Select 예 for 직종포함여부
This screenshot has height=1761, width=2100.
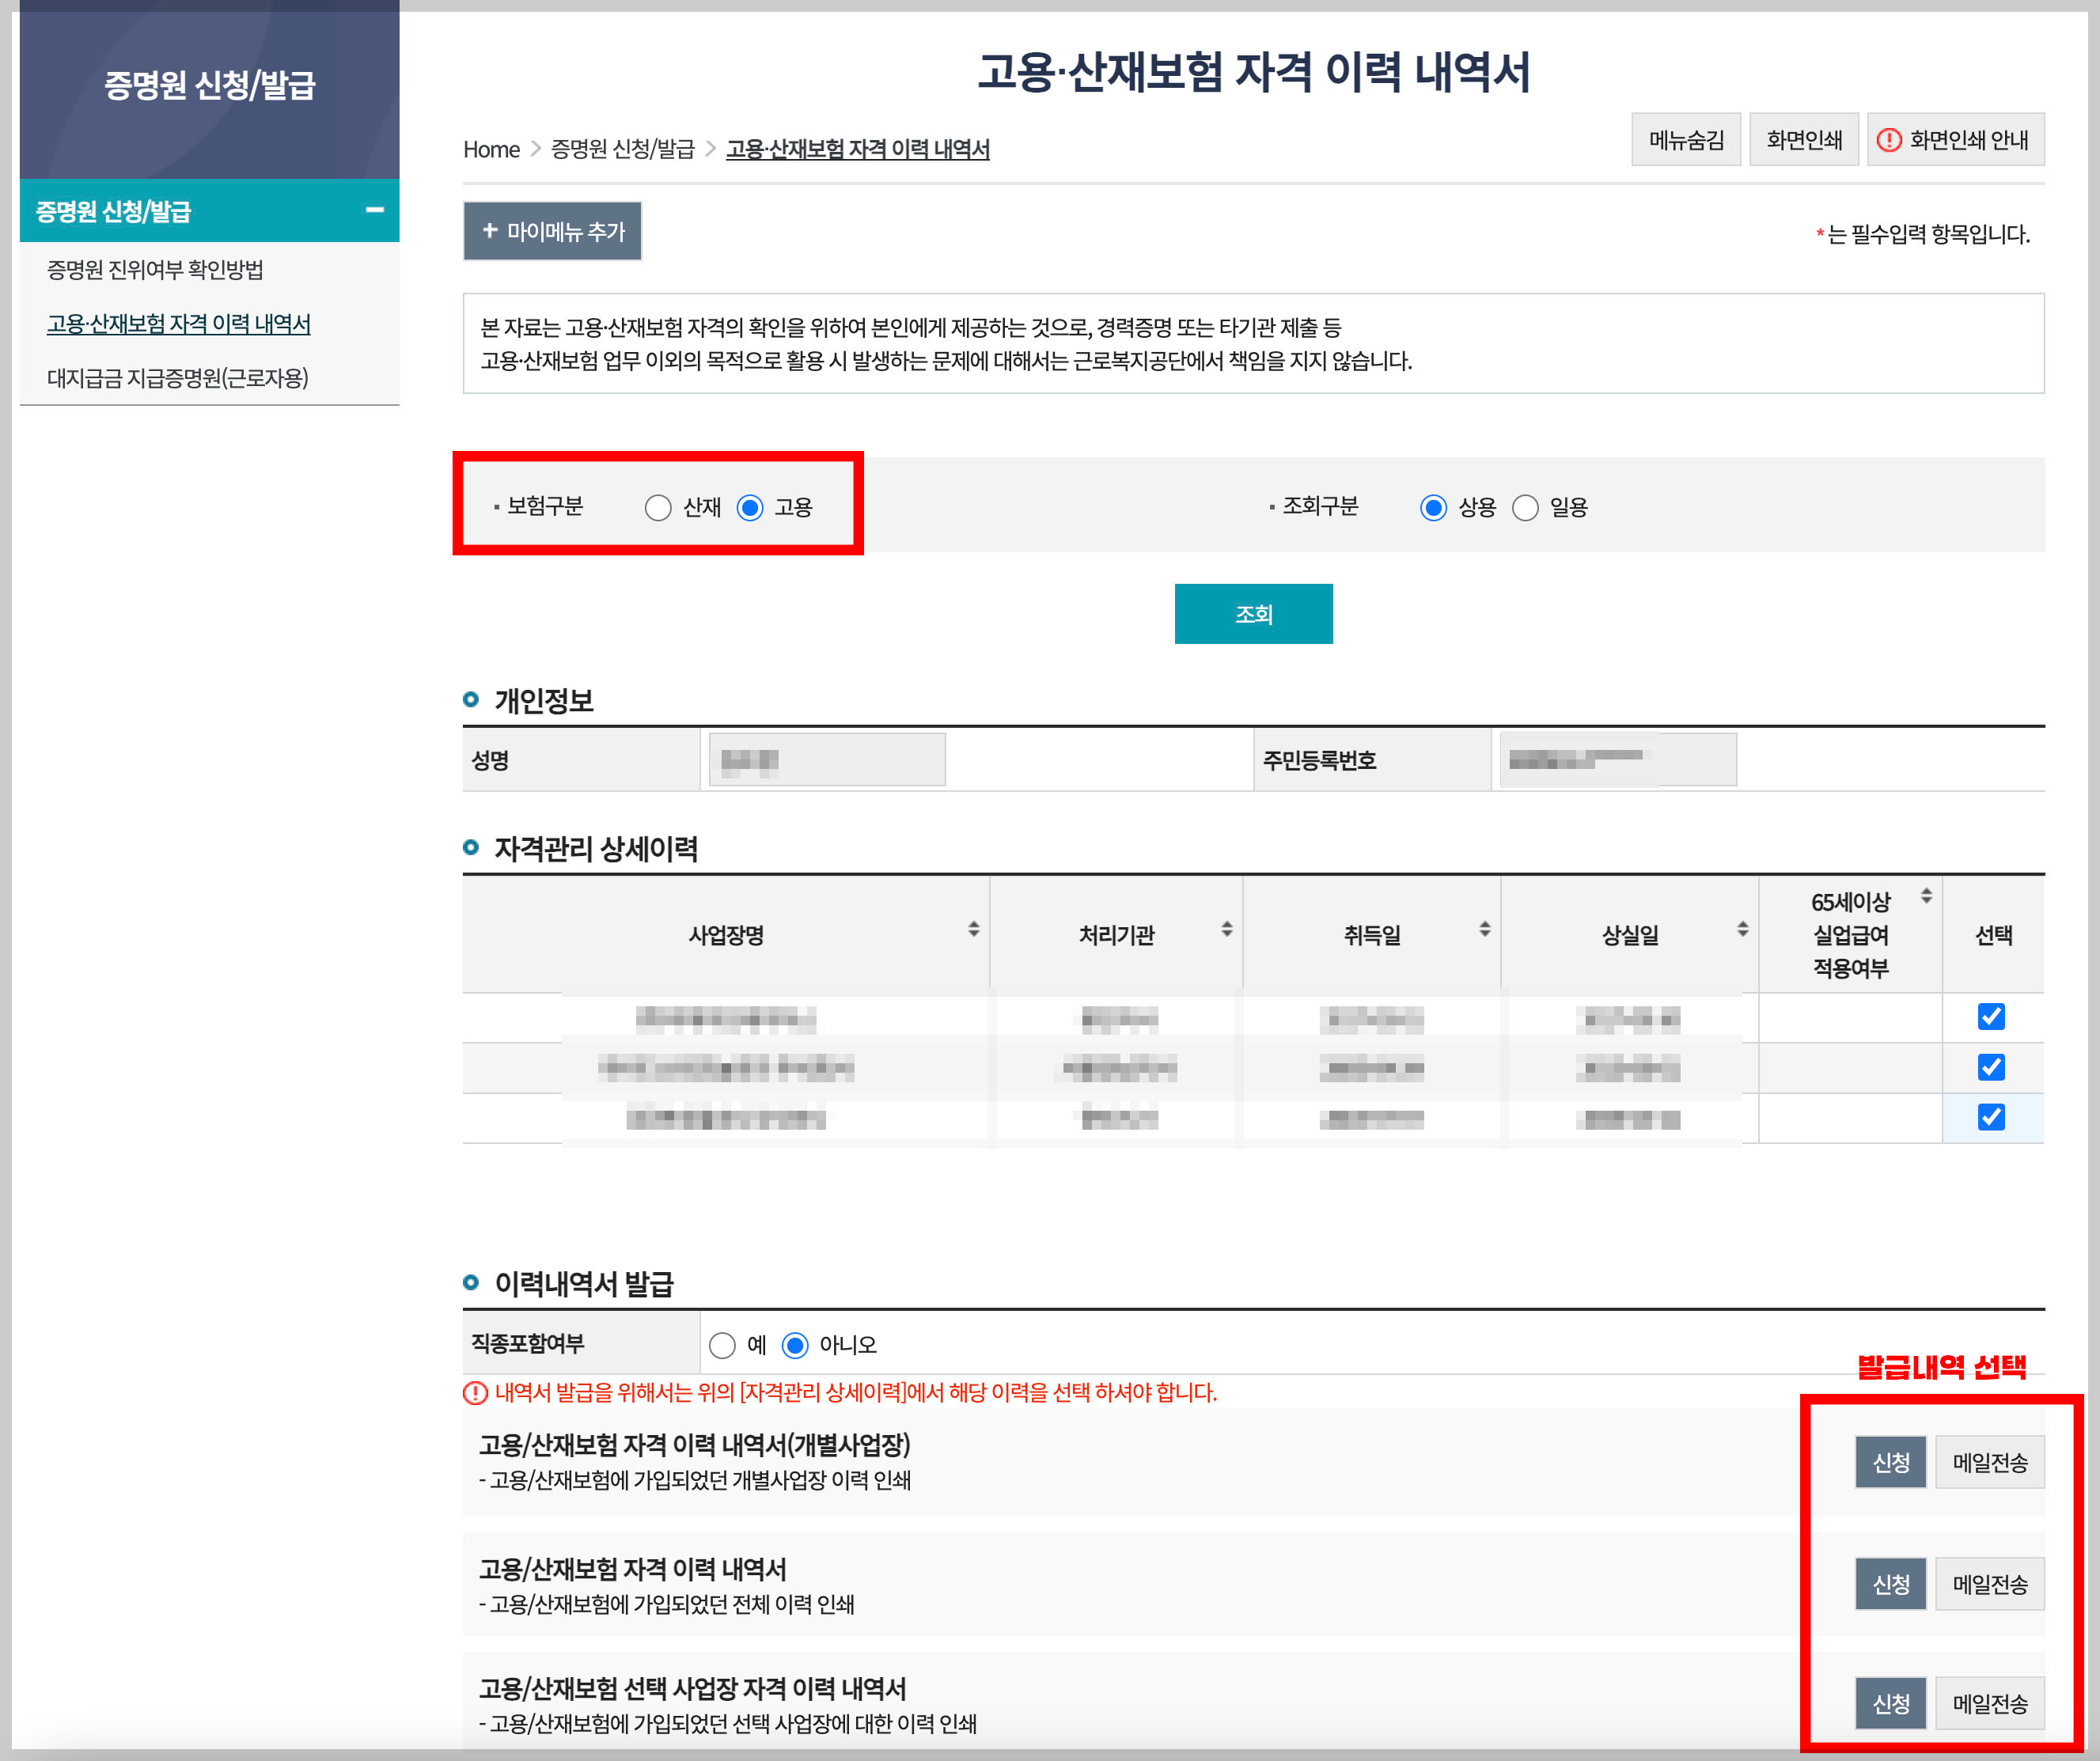[x=723, y=1346]
